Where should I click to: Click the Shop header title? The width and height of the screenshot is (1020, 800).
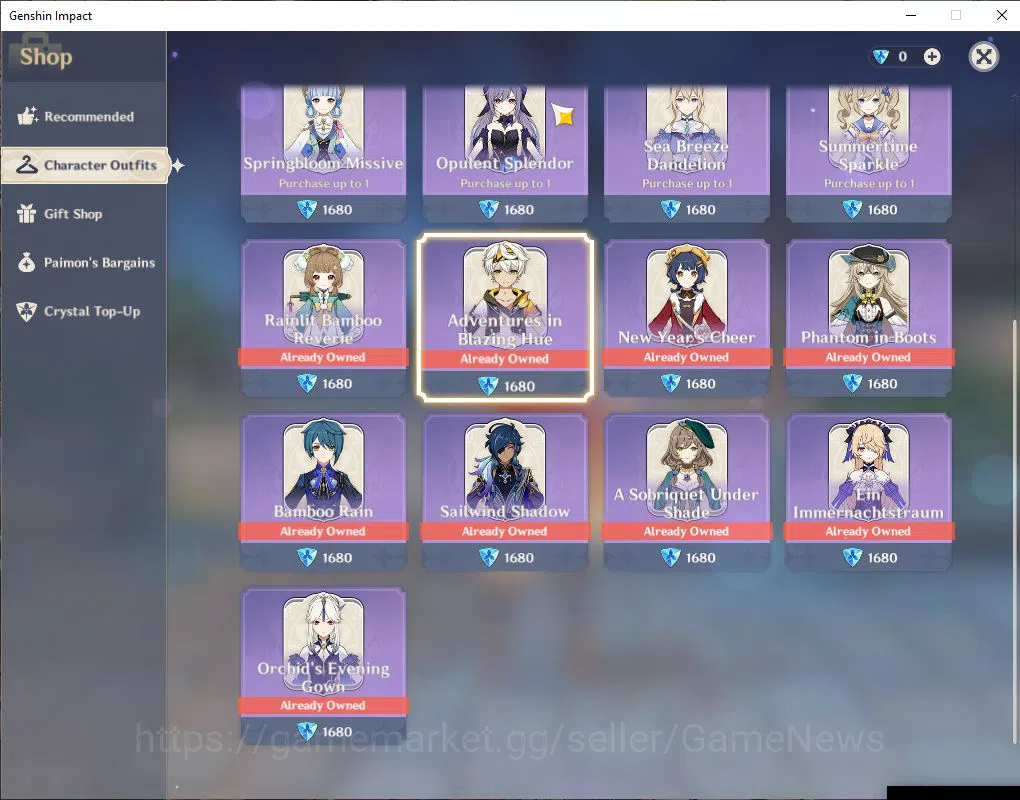tap(46, 57)
